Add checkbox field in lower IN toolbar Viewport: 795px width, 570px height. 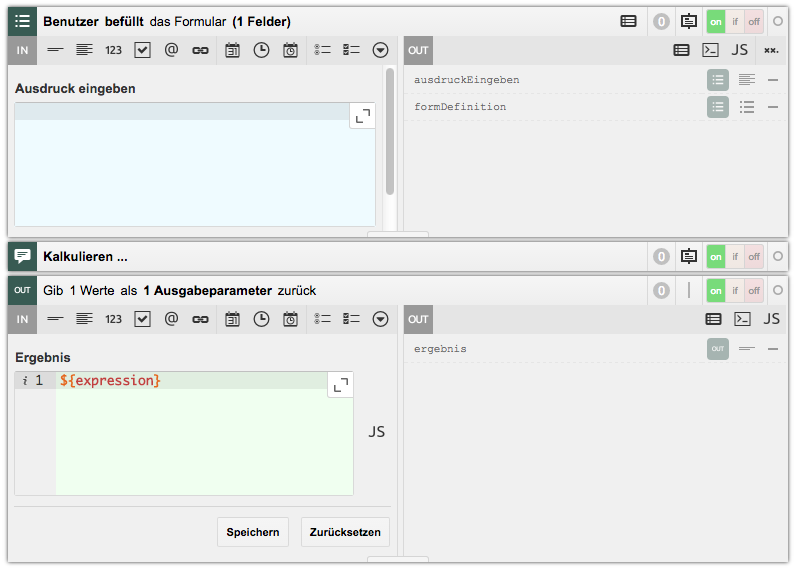click(142, 319)
